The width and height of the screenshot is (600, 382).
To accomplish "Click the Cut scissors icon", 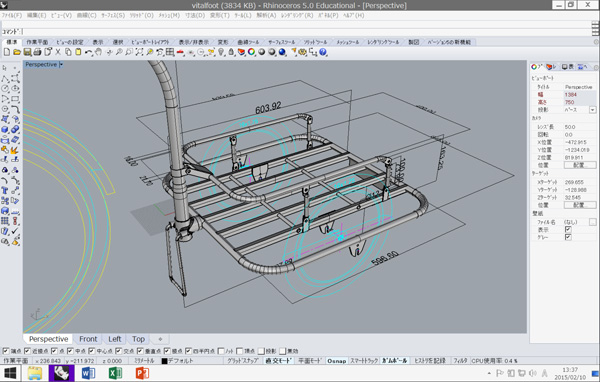I will click(x=58, y=52).
